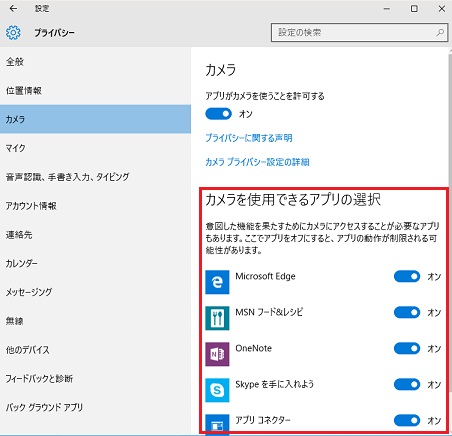Minimize the settings window

(x=387, y=8)
